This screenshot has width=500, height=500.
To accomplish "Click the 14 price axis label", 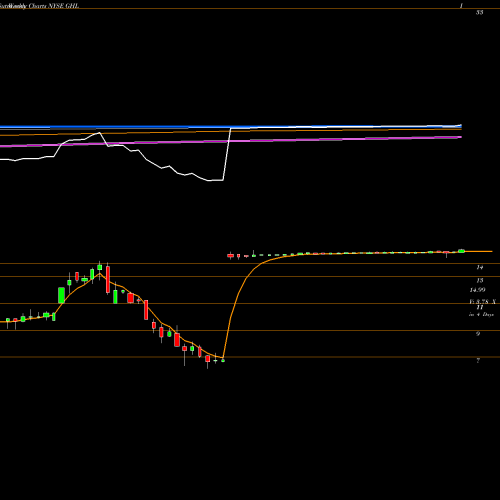I will click(480, 267).
